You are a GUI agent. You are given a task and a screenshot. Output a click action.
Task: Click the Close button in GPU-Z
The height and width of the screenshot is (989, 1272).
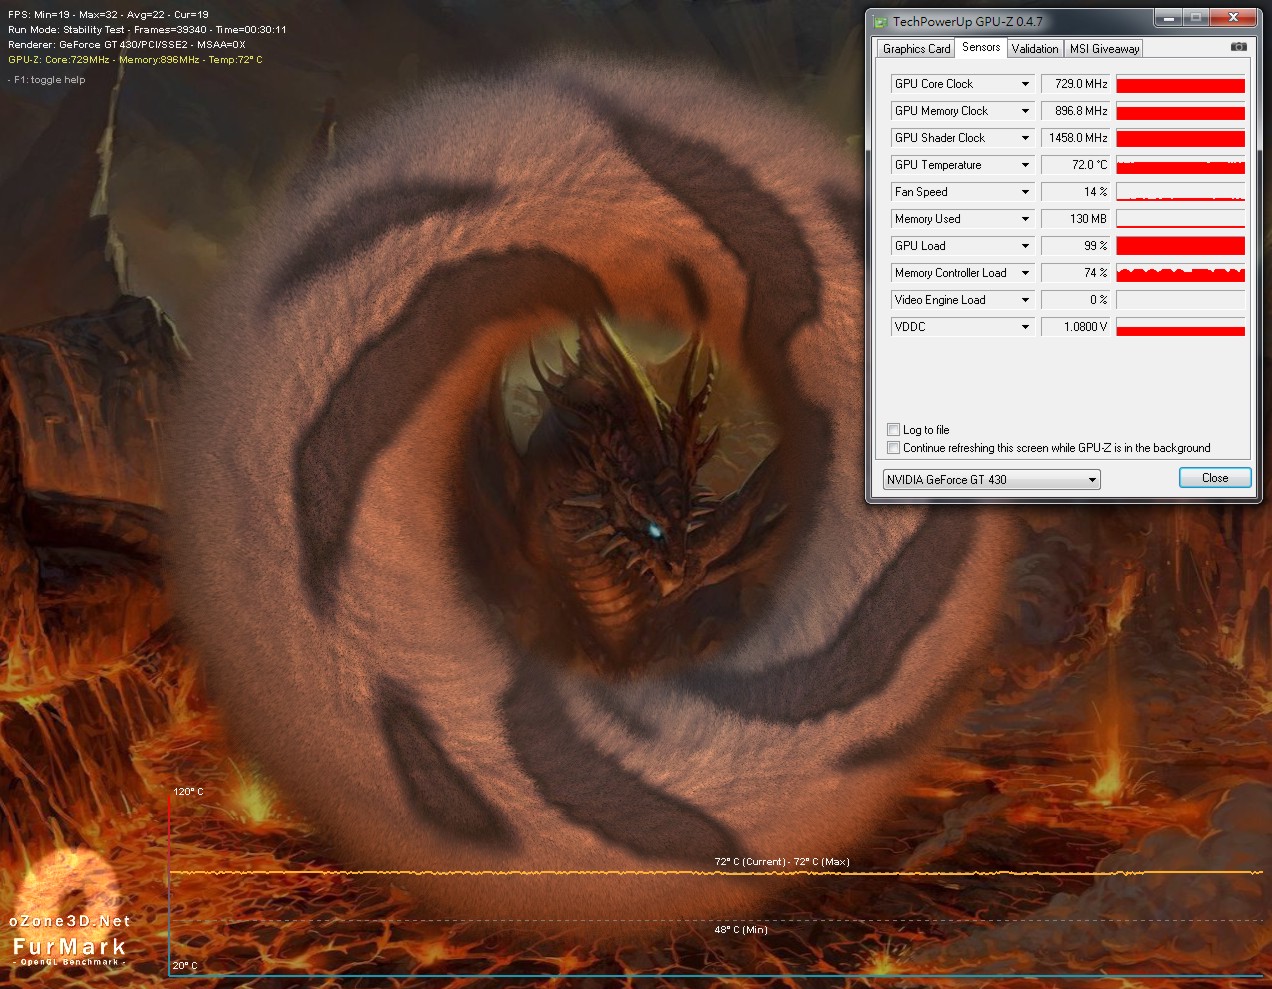pyautogui.click(x=1215, y=478)
